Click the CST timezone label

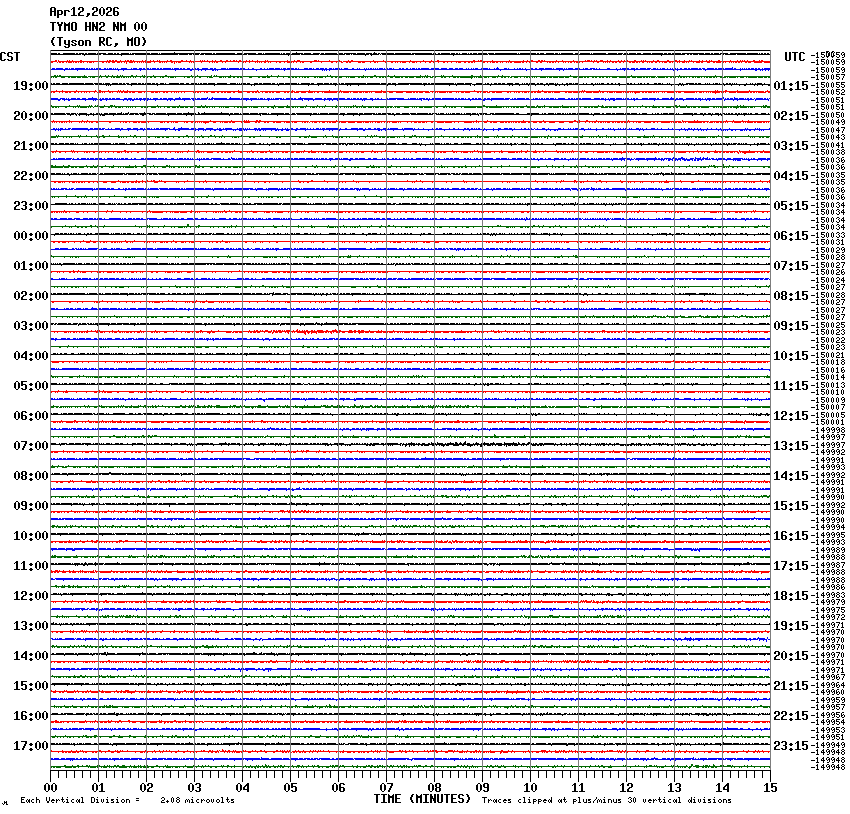click(10, 57)
